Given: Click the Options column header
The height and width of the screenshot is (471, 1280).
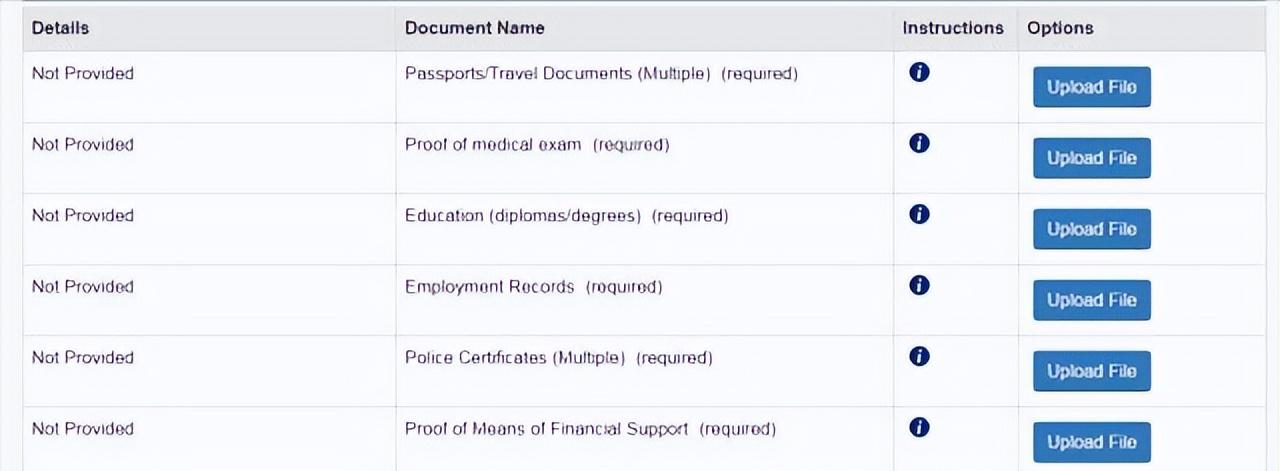Looking at the screenshot, I should (x=1060, y=28).
